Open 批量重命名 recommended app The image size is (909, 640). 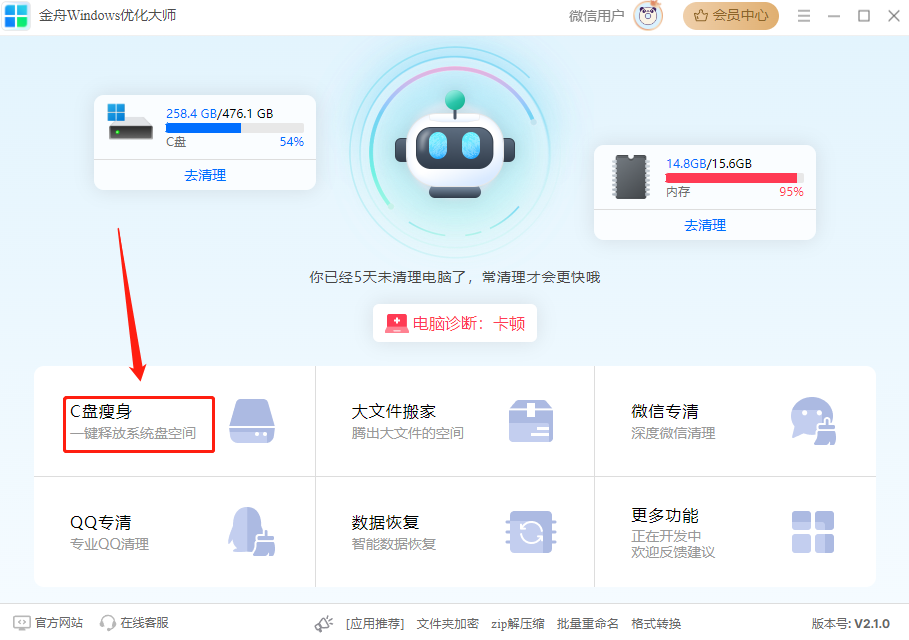coord(587,623)
